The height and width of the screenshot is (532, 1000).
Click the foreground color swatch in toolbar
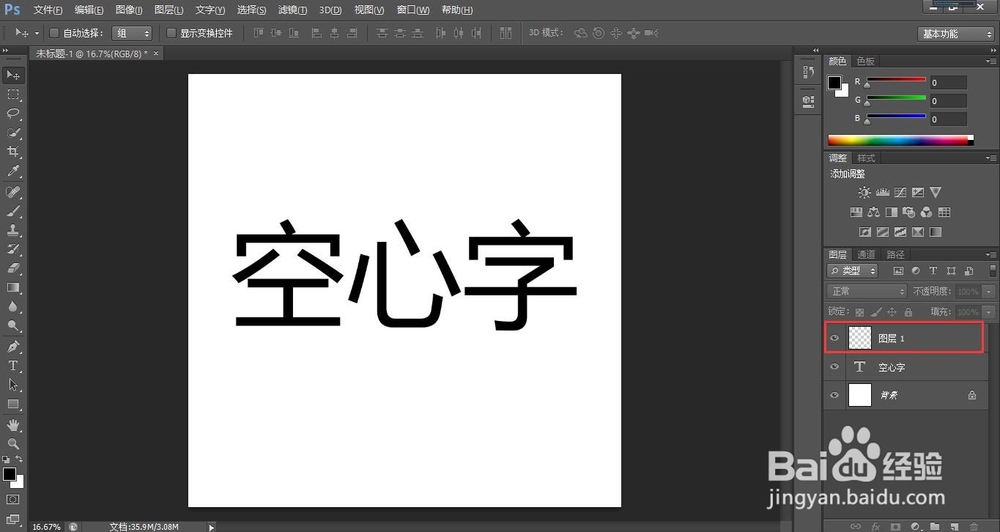9,474
